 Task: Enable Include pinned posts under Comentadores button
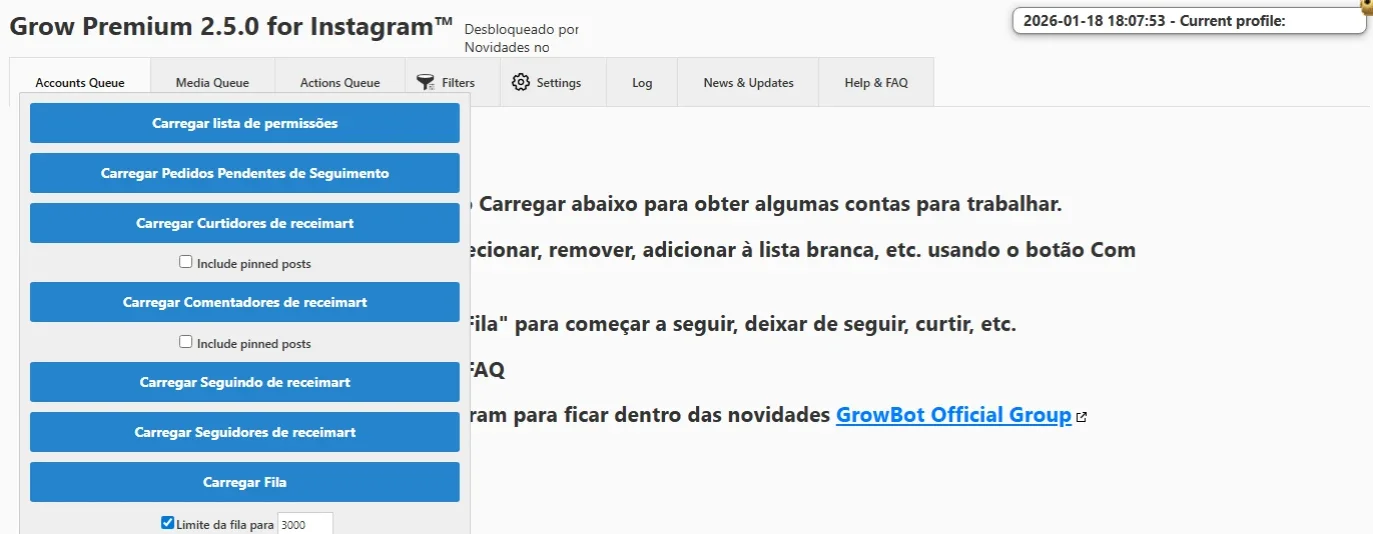click(186, 342)
